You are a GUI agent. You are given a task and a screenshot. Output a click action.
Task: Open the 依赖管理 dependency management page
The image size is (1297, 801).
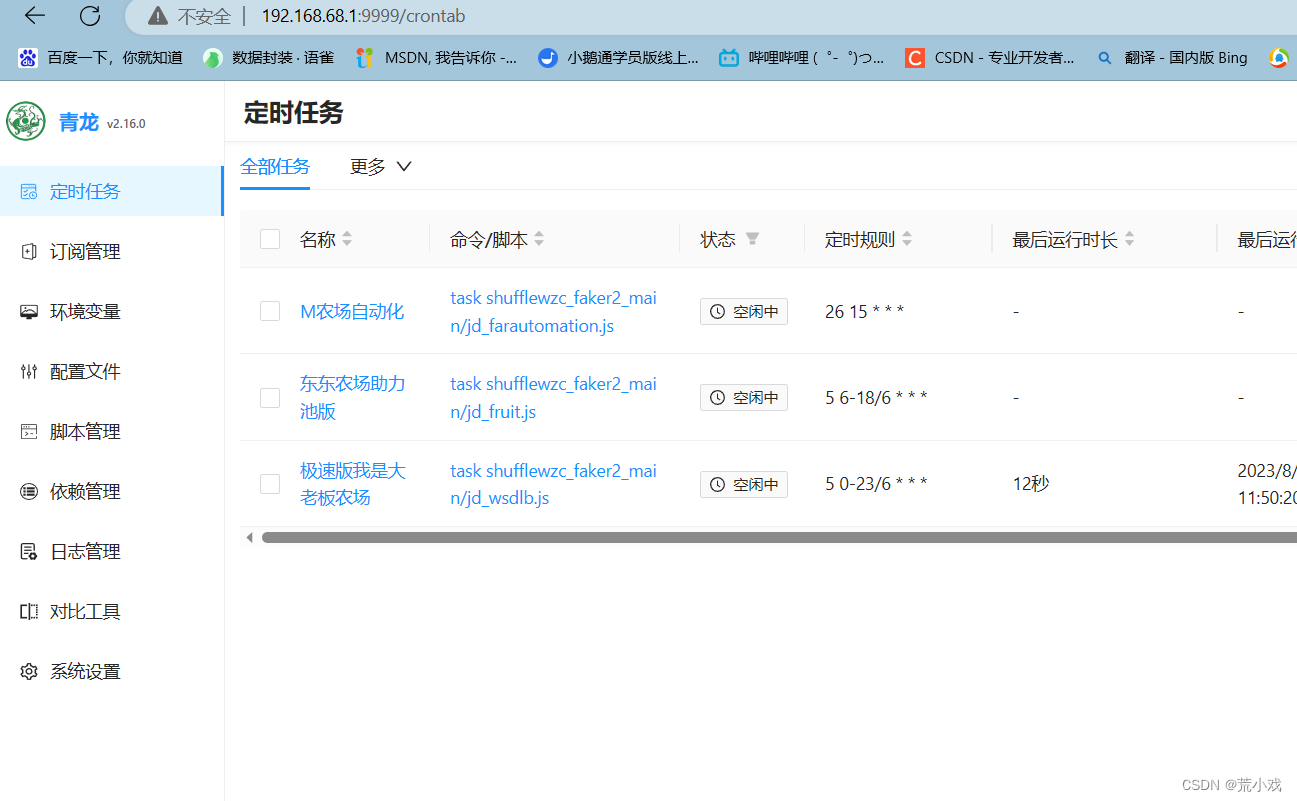[x=85, y=491]
